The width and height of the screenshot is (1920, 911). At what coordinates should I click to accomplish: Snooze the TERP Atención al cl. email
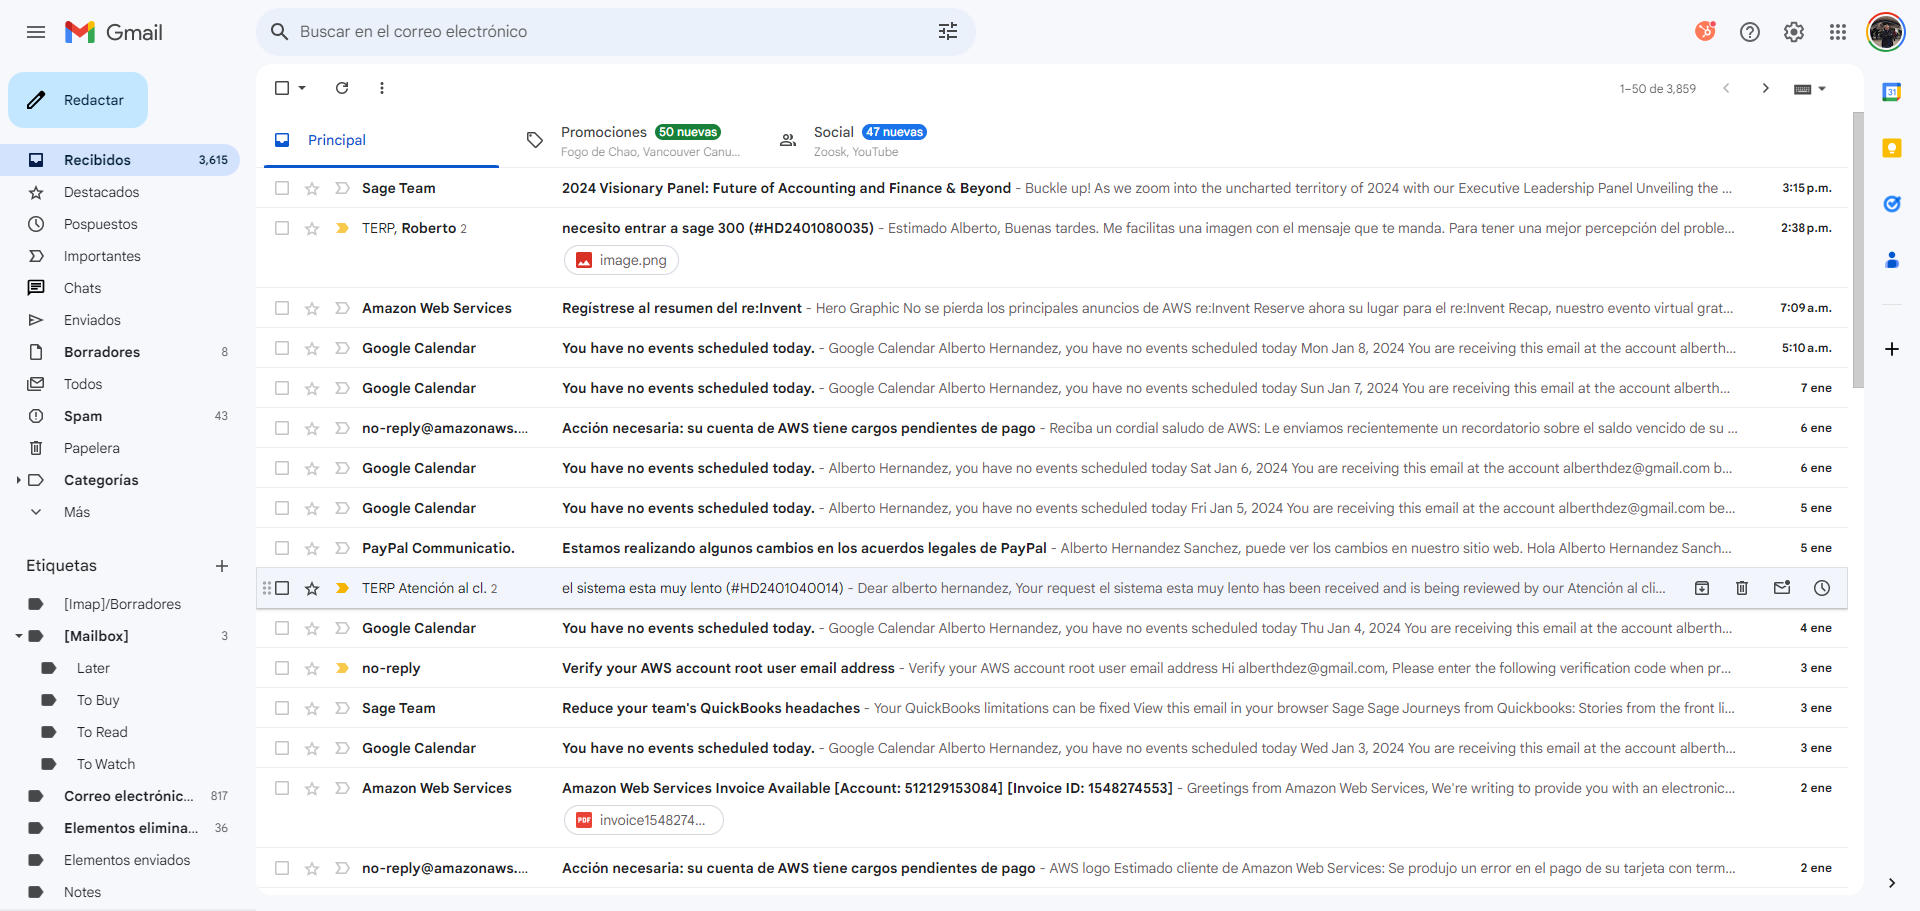pos(1822,588)
